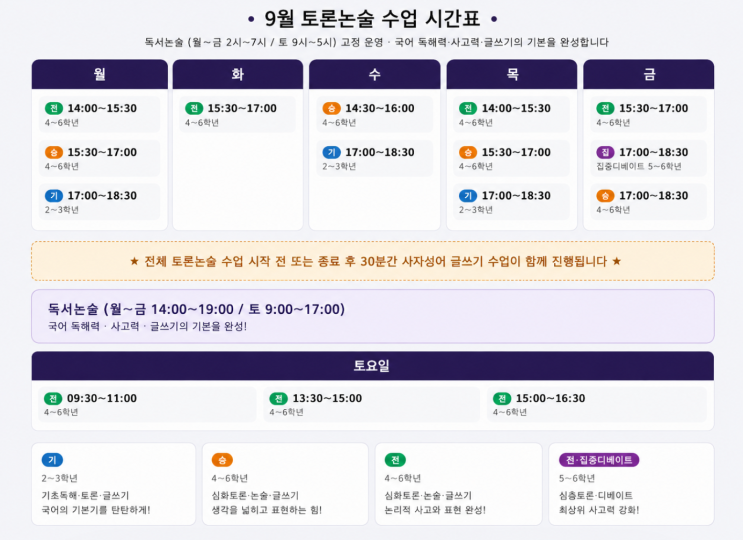This screenshot has height=540, width=743.
Task: Click green 전 badge on Saturday 09:30~11:00
Action: click(53, 399)
